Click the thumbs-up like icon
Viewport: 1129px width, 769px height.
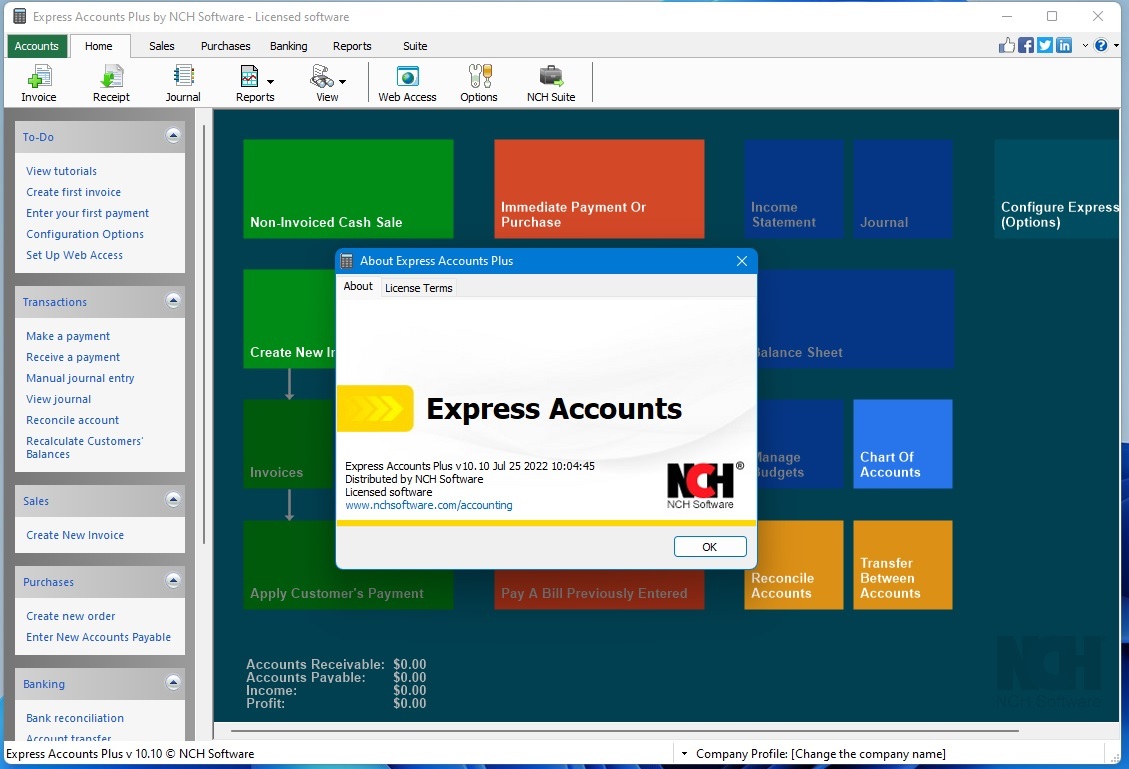point(1007,45)
